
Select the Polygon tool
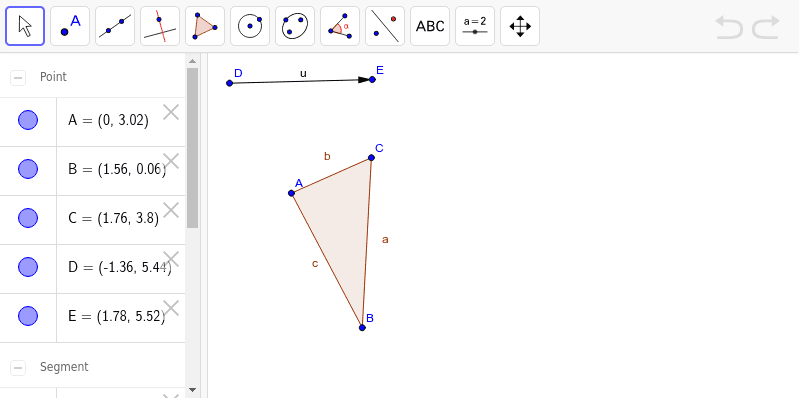pyautogui.click(x=205, y=26)
